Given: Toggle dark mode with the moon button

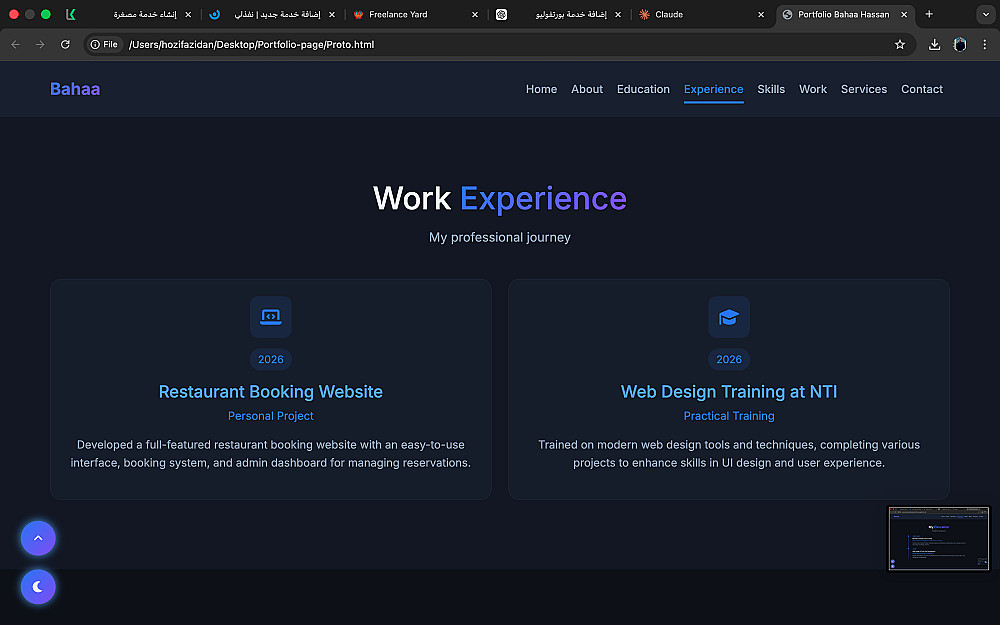Looking at the screenshot, I should point(38,587).
